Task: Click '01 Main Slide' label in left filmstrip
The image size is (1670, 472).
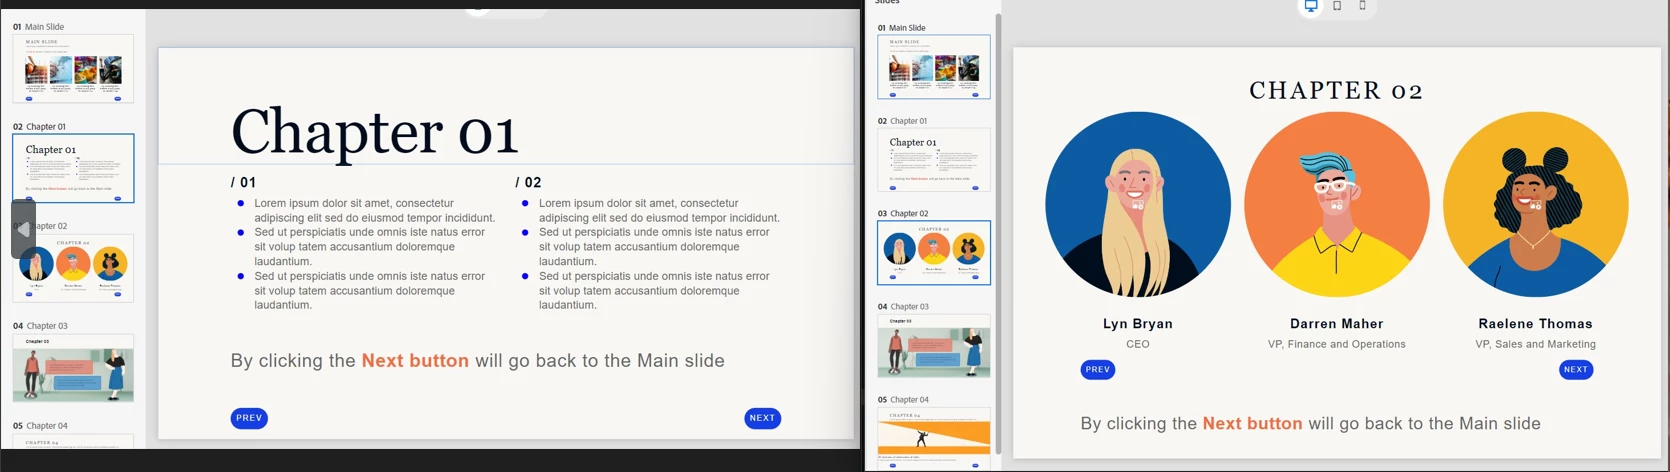Action: tap(38, 27)
